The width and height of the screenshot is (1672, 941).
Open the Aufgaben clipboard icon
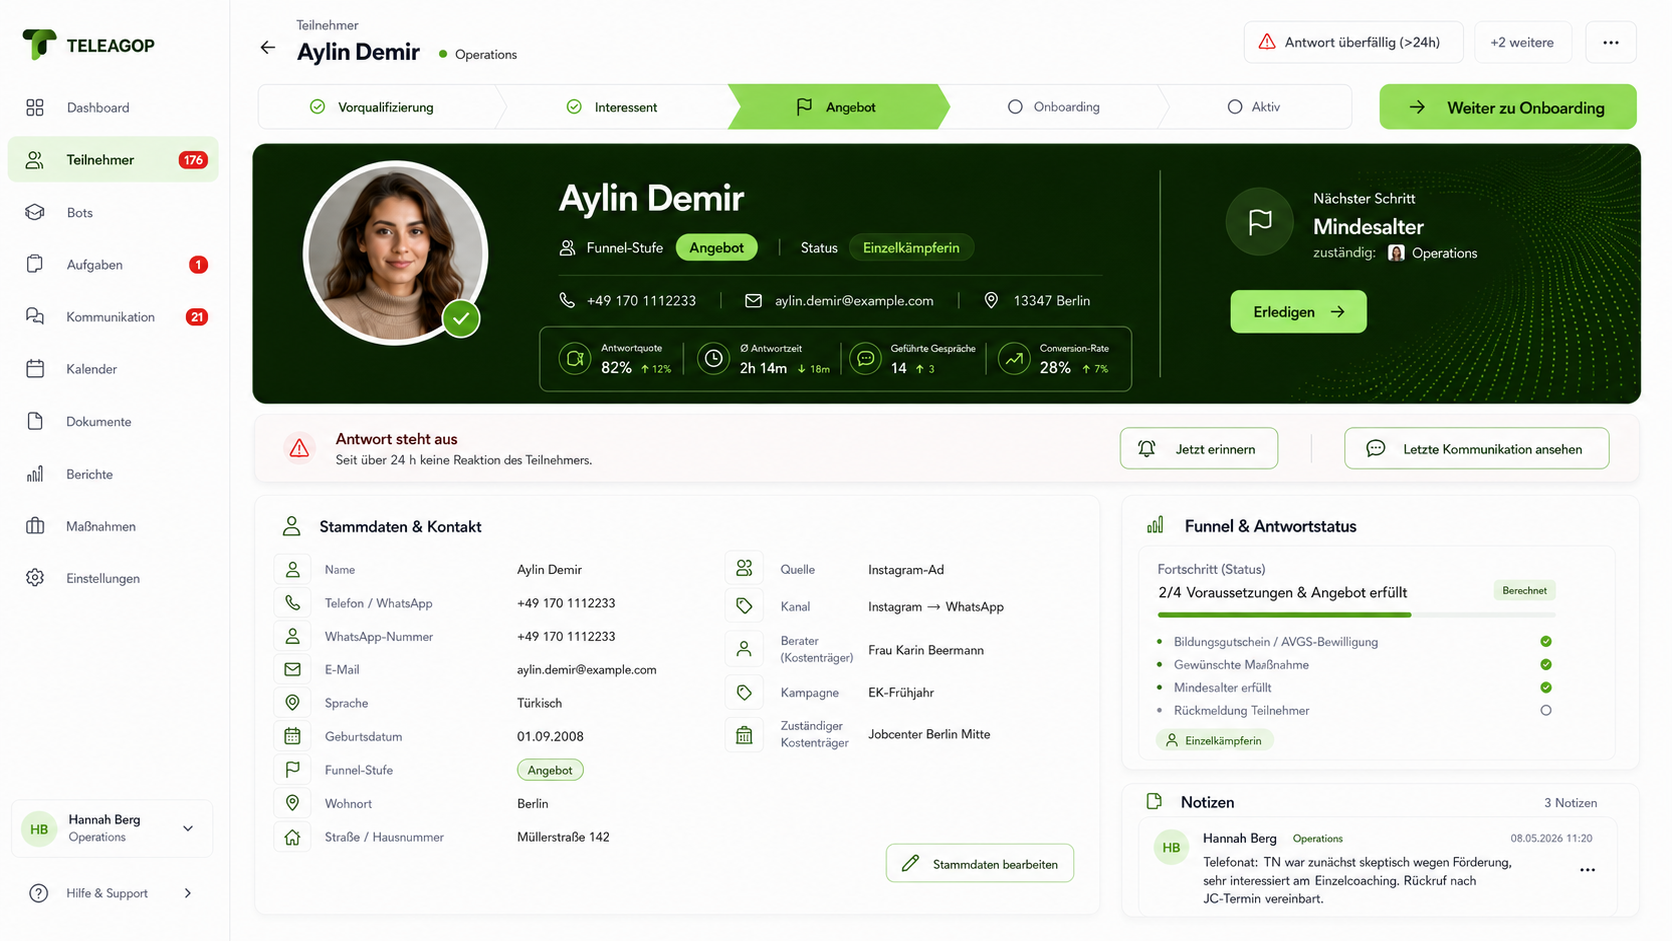tap(35, 264)
